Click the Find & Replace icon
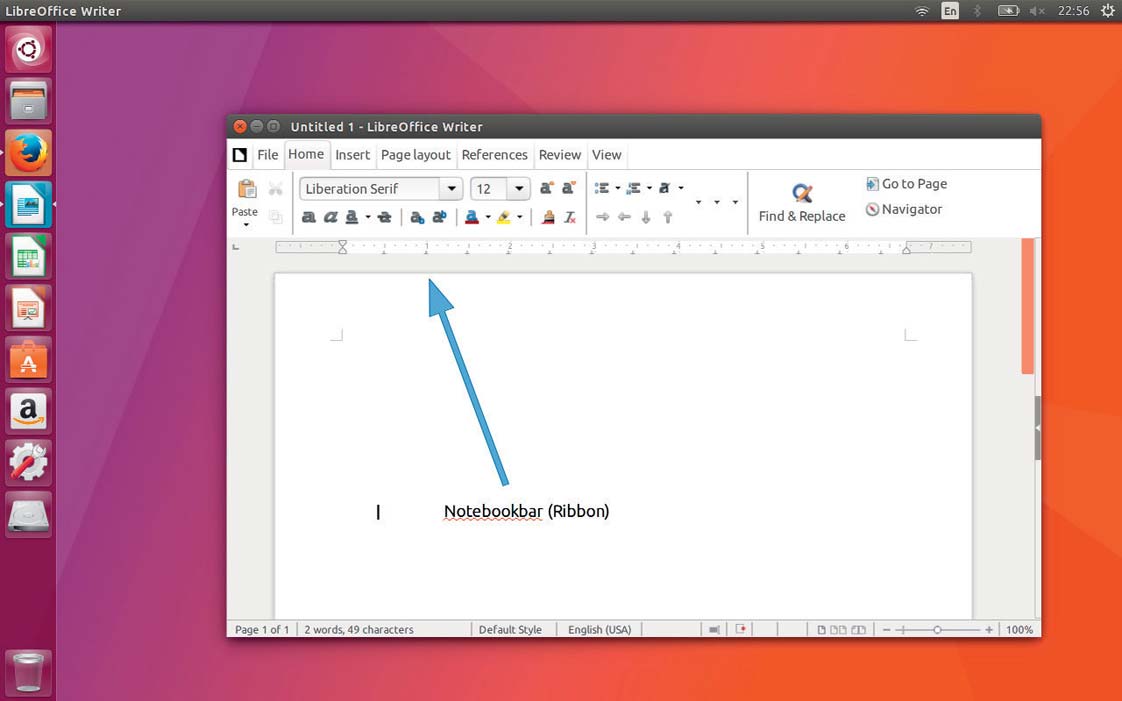1122x701 pixels. (802, 192)
